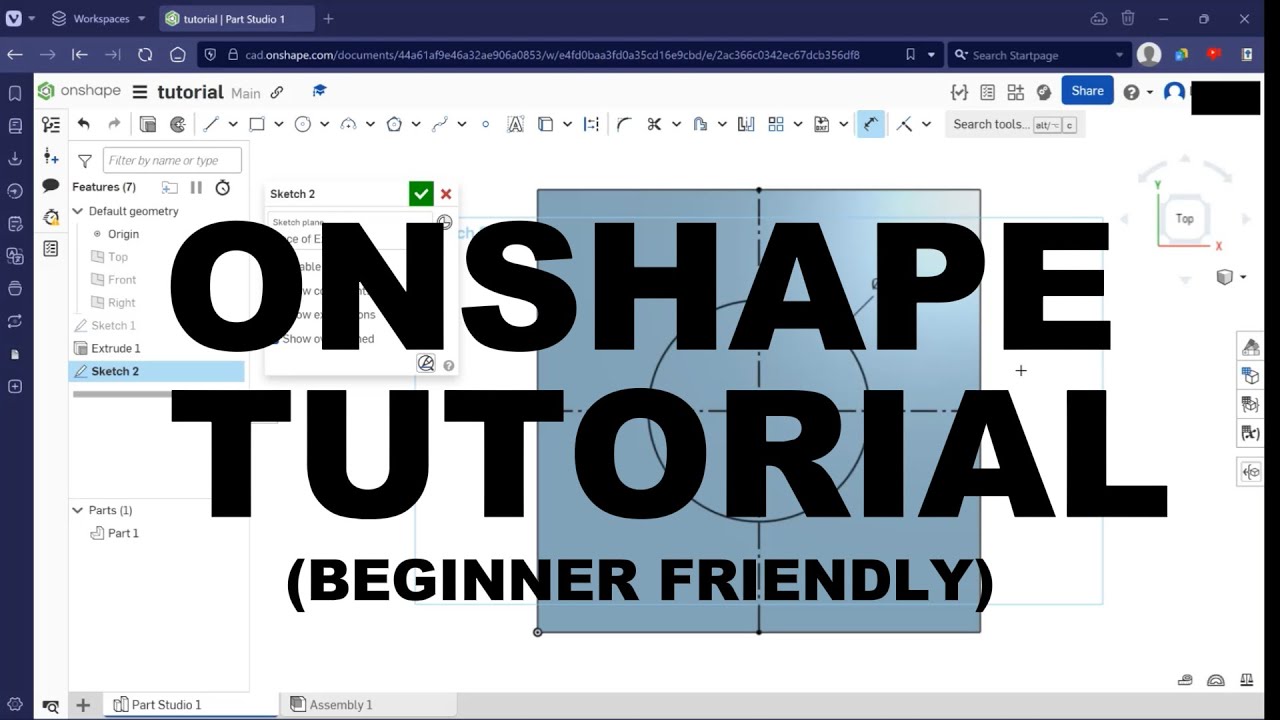
Task: Open Circle tool dropdown arrow
Action: 325,124
